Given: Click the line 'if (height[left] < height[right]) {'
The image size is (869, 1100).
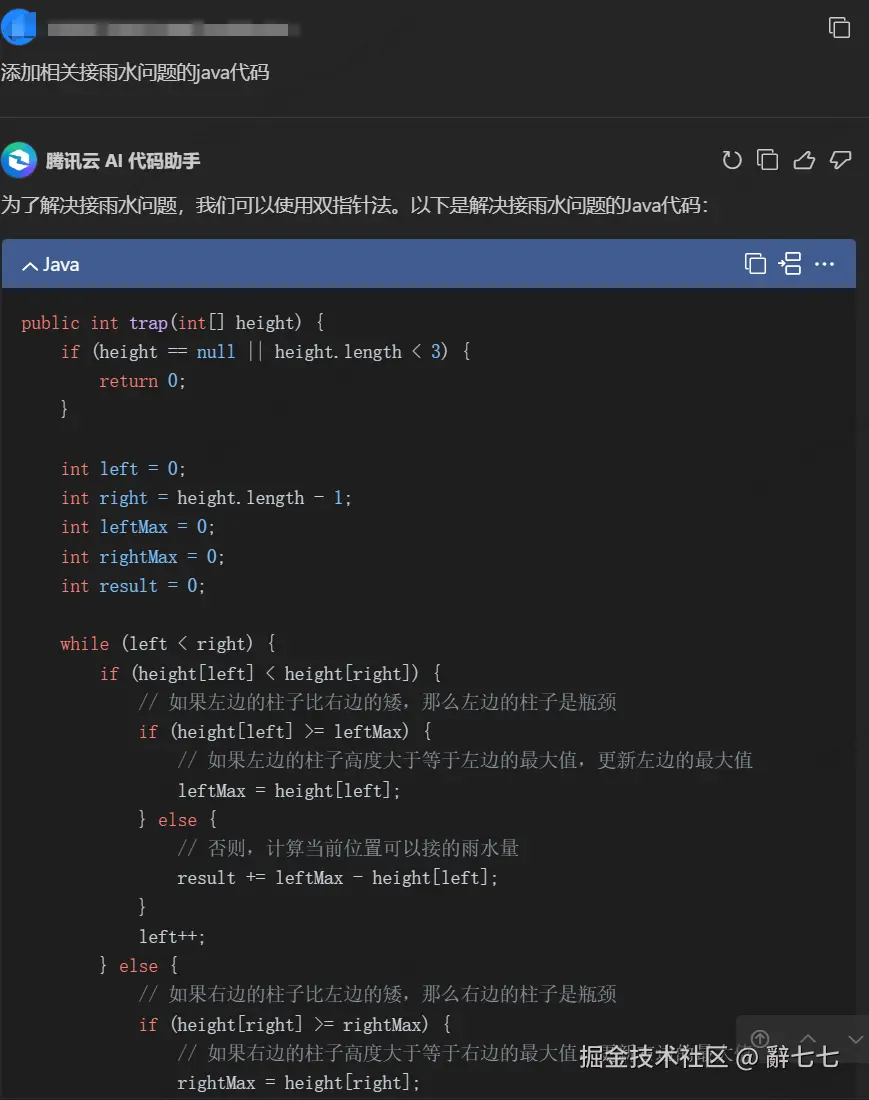Looking at the screenshot, I should coord(271,673).
